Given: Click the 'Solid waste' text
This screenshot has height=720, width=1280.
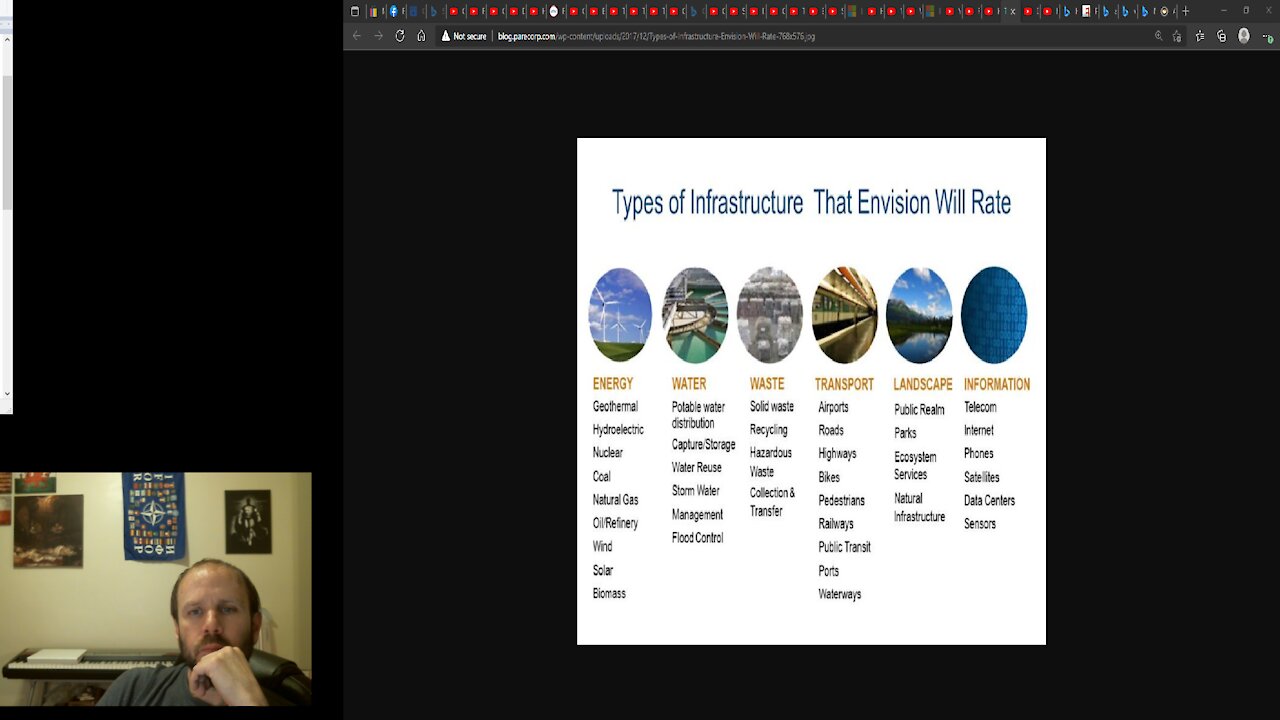Looking at the screenshot, I should (x=772, y=407).
